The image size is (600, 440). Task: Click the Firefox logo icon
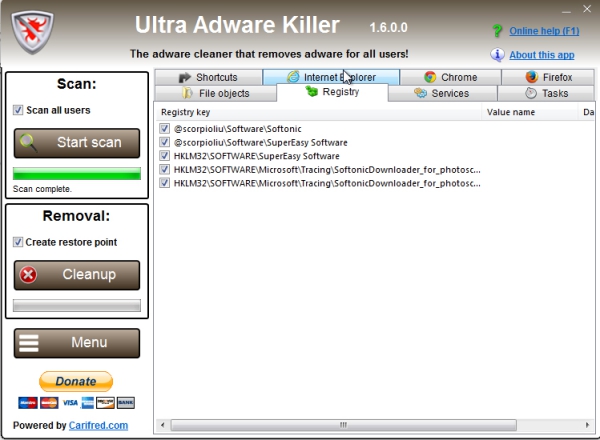click(x=532, y=77)
